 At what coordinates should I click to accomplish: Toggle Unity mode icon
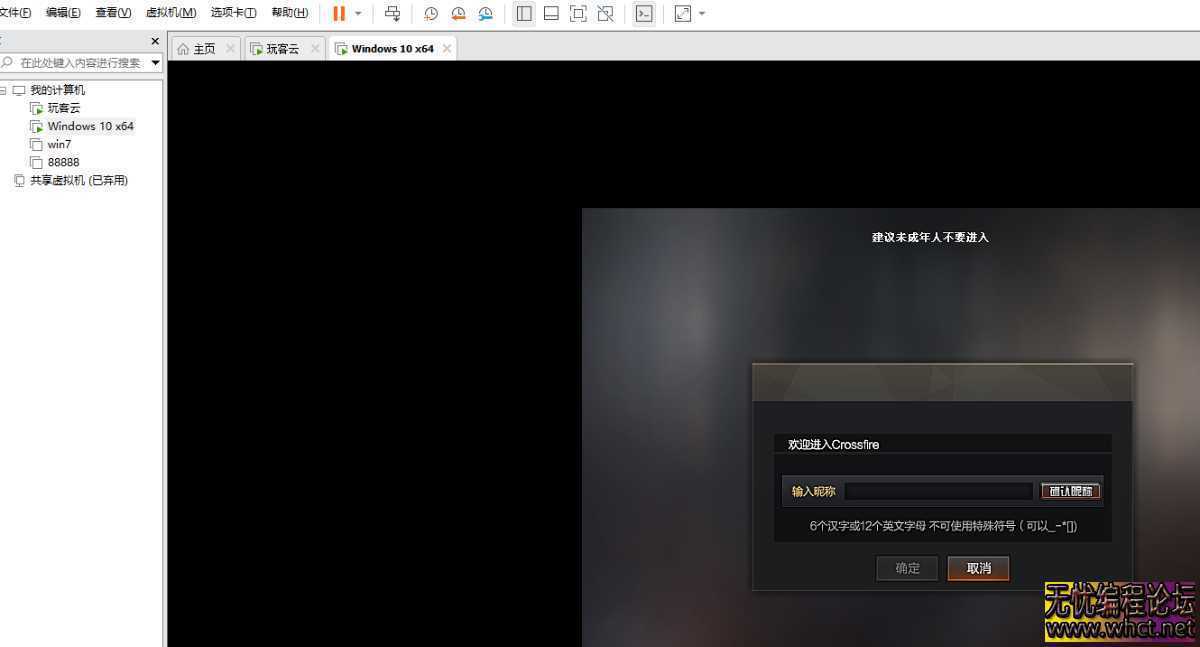pyautogui.click(x=605, y=14)
